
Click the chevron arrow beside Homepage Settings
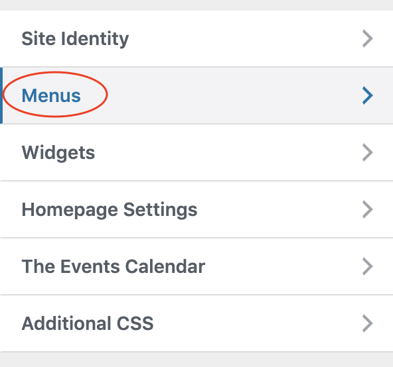coord(367,210)
